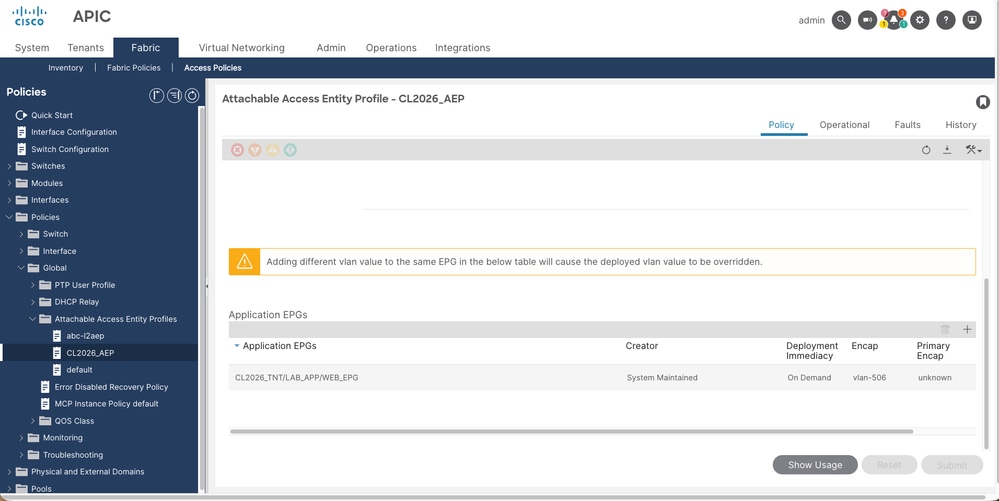Image resolution: width=999 pixels, height=501 pixels.
Task: Open the System menu
Action: click(32, 48)
